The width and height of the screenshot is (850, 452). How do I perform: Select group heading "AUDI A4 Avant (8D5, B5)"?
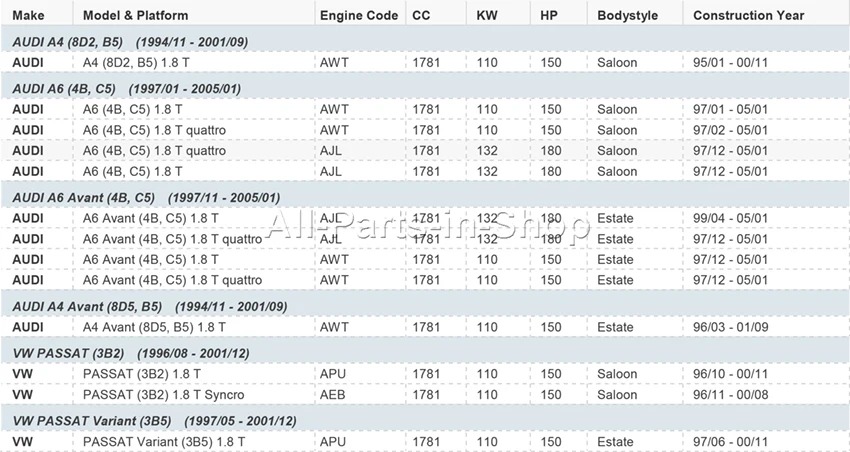coord(87,307)
